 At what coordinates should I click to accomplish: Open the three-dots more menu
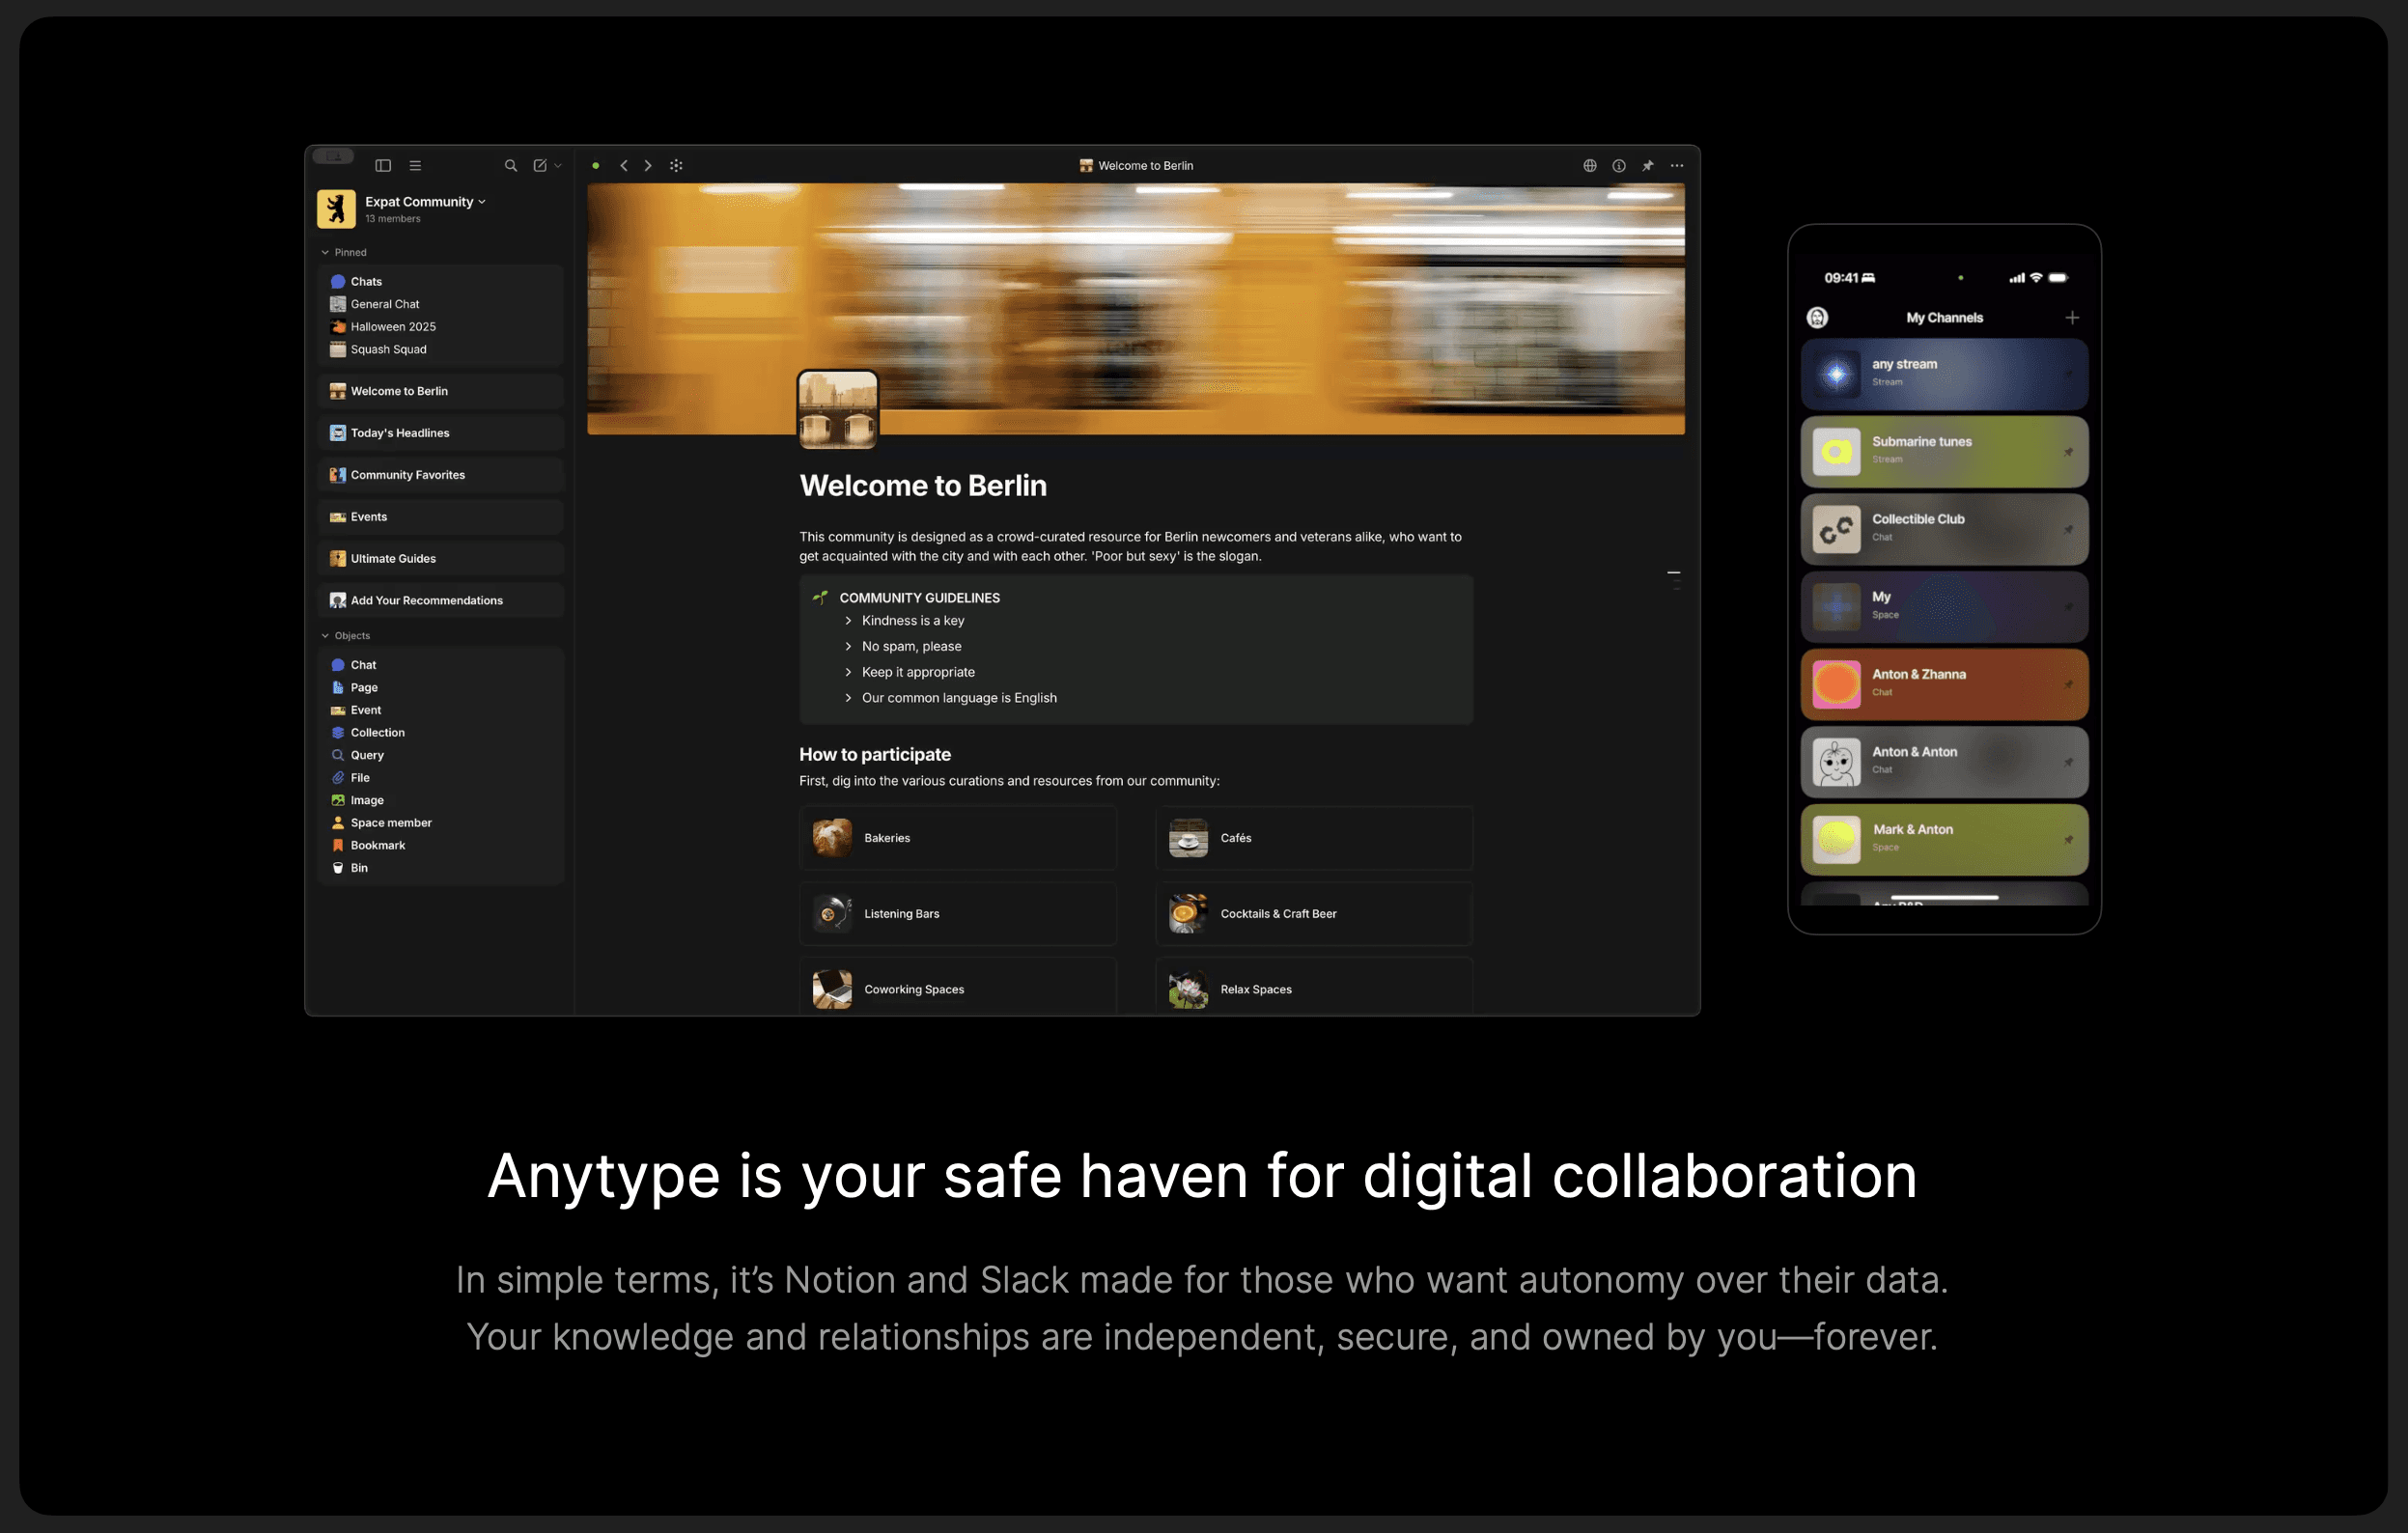(1677, 165)
